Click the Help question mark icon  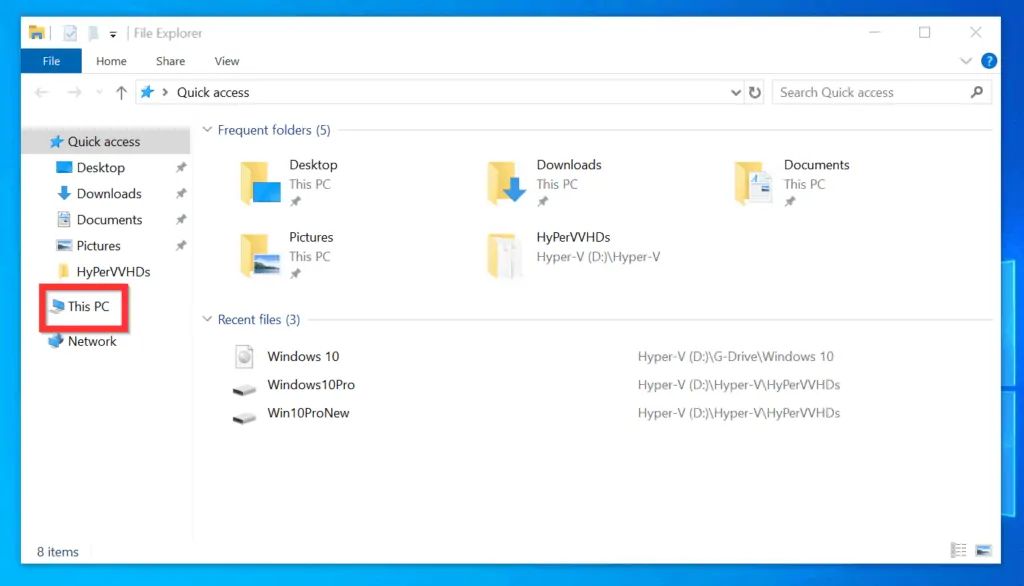pos(989,61)
